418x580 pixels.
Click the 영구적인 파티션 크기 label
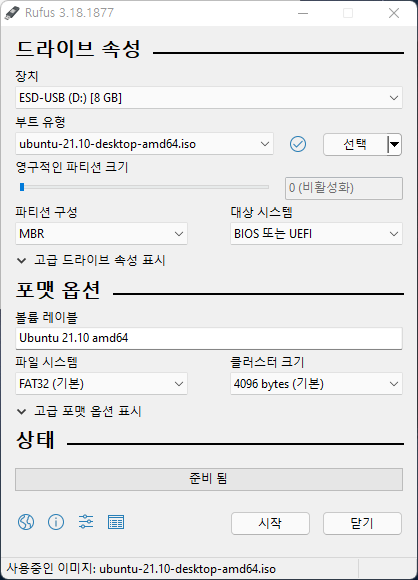point(72,167)
